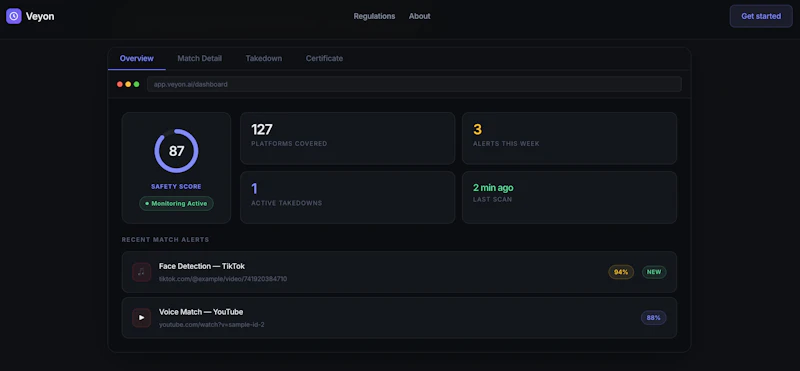Open the About page link

pos(419,16)
